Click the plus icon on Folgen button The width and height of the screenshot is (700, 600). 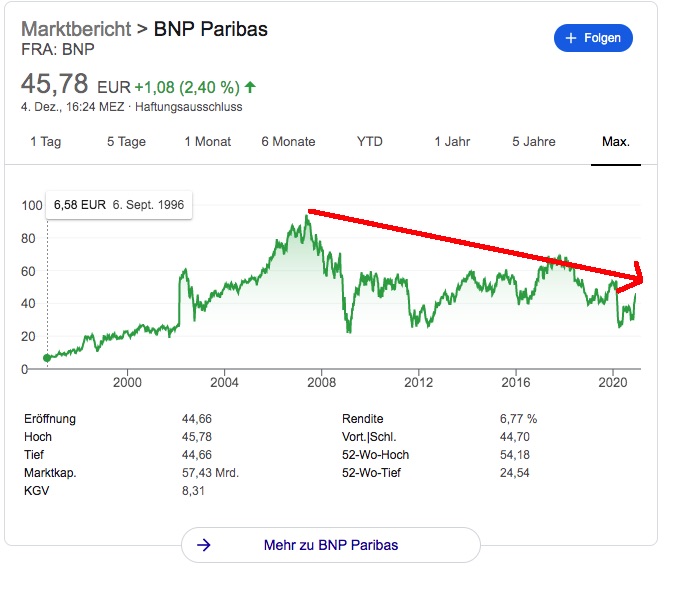[x=572, y=39]
